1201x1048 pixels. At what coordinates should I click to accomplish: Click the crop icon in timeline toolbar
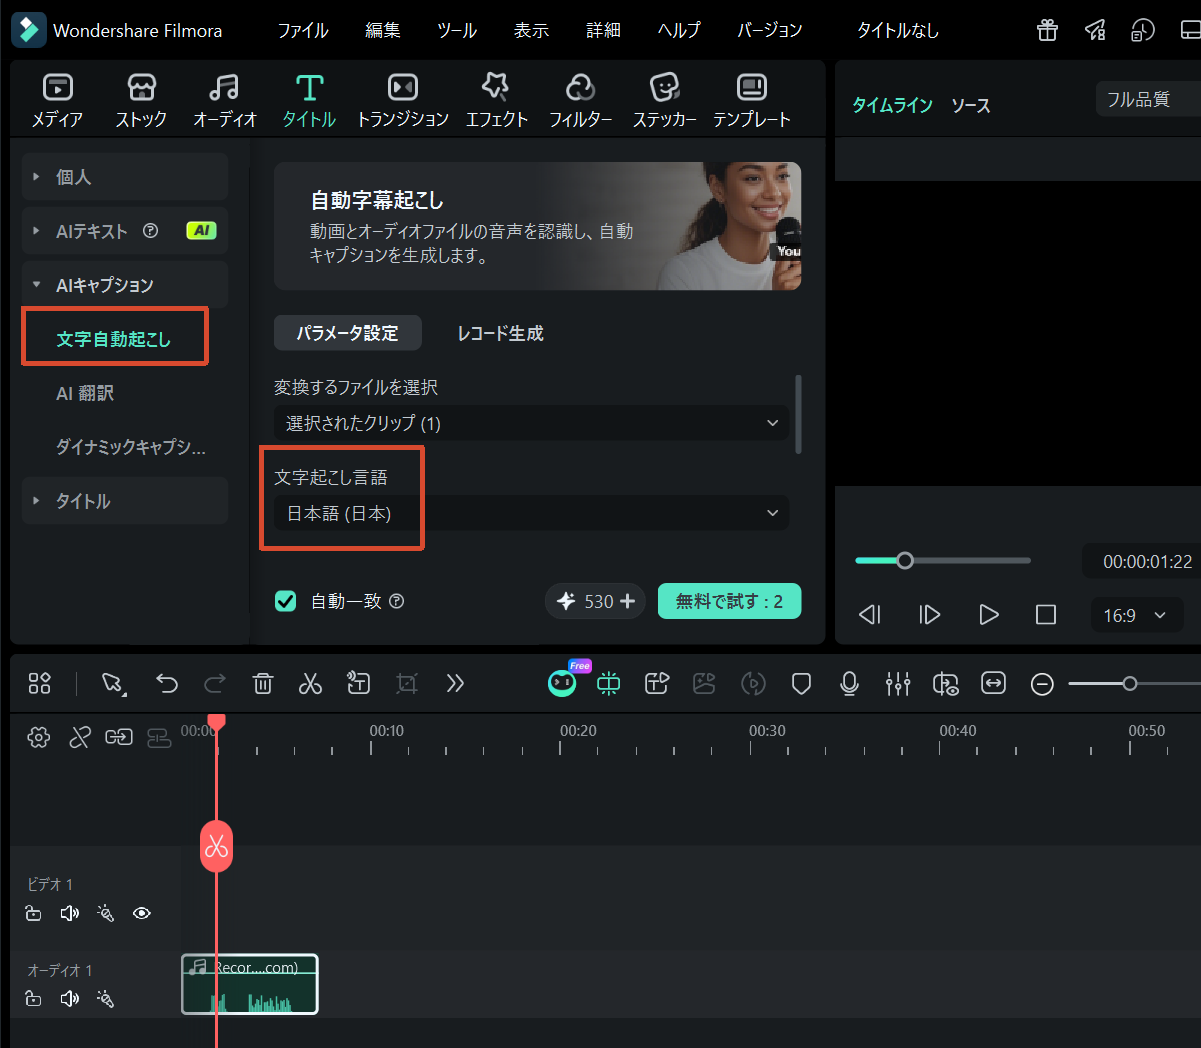[407, 683]
